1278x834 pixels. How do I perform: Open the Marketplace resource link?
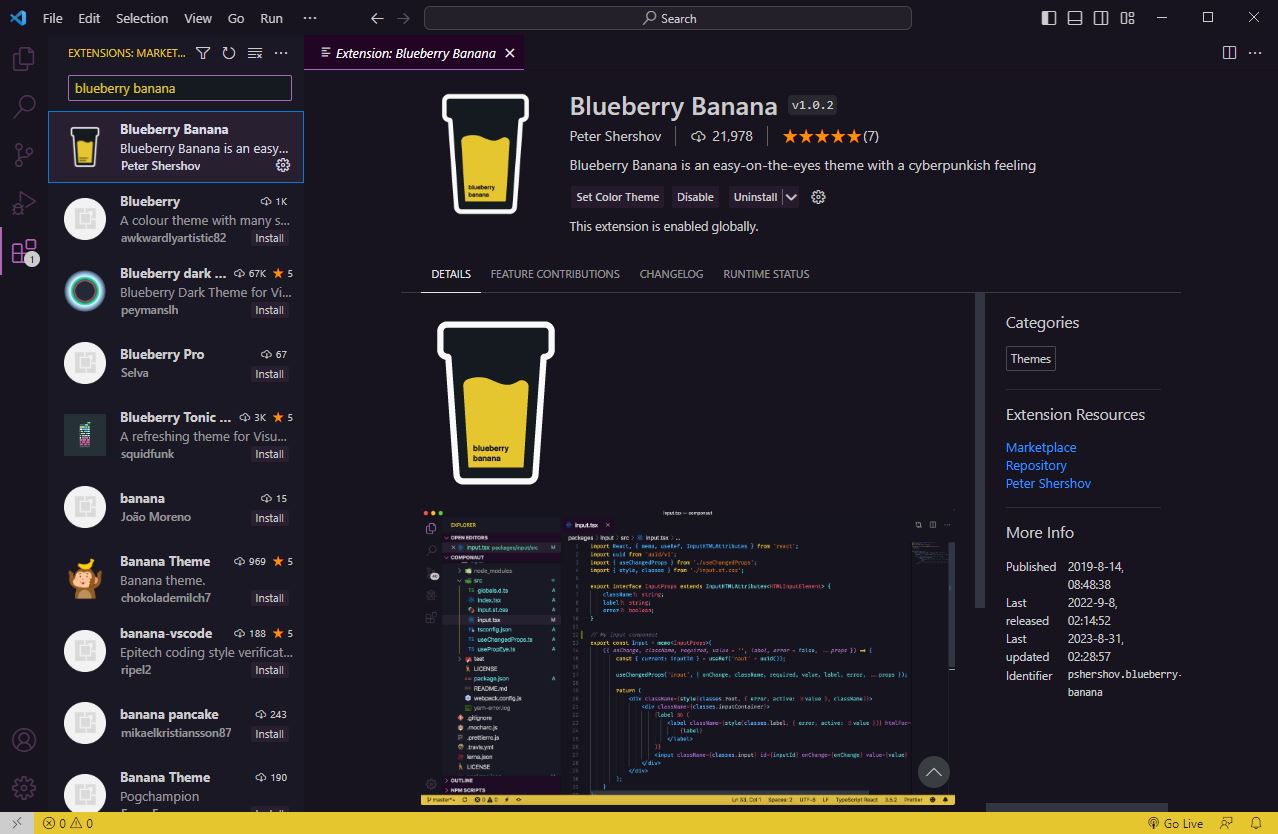pos(1041,447)
